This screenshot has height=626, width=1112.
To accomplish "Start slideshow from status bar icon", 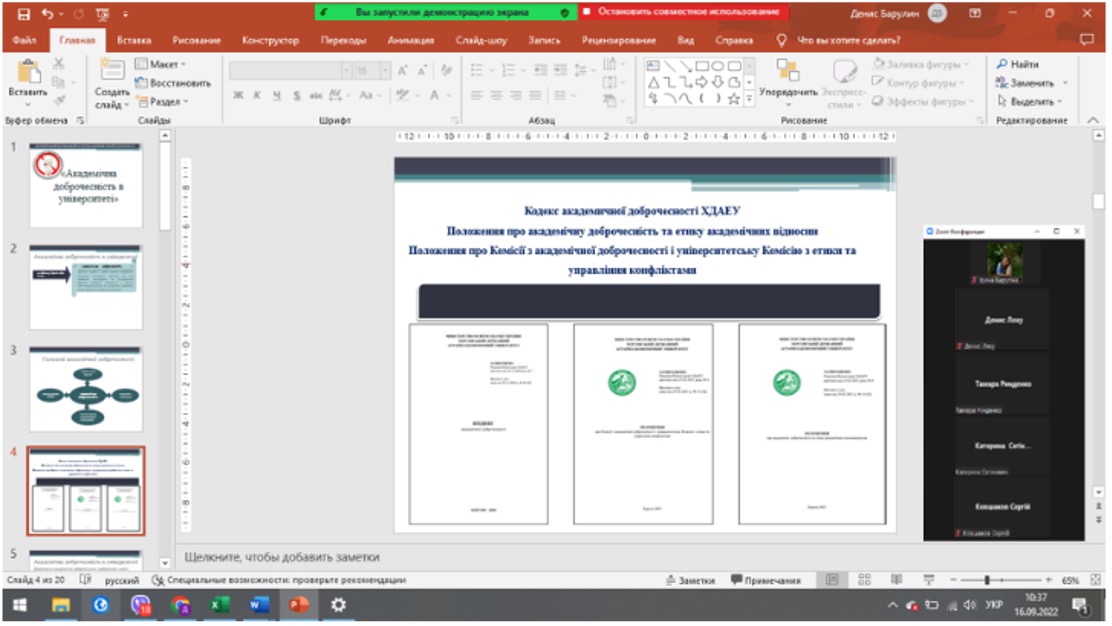I will (x=928, y=580).
